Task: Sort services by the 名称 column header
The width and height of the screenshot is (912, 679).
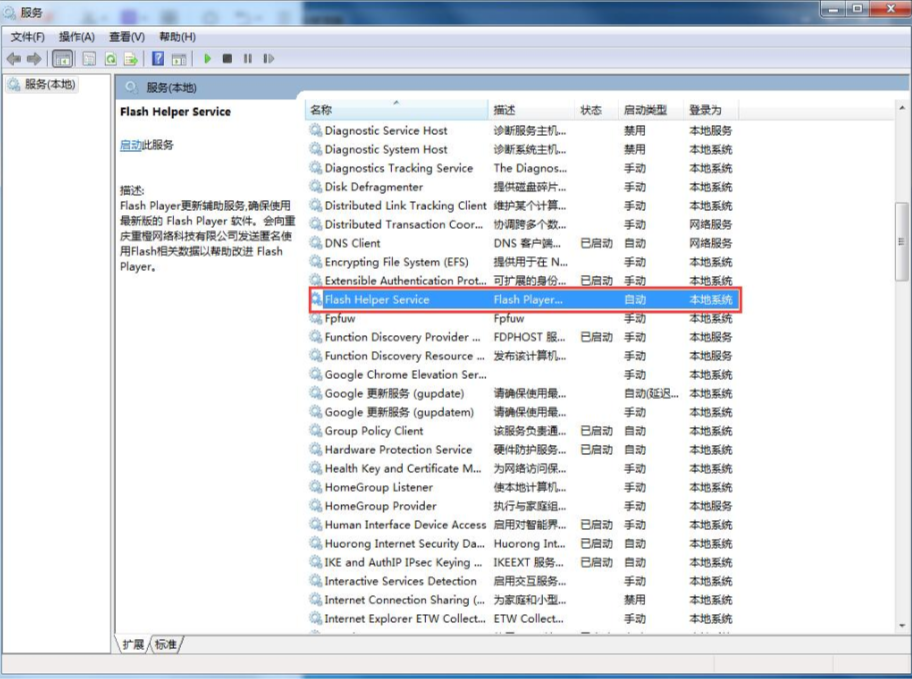Action: tap(395, 110)
